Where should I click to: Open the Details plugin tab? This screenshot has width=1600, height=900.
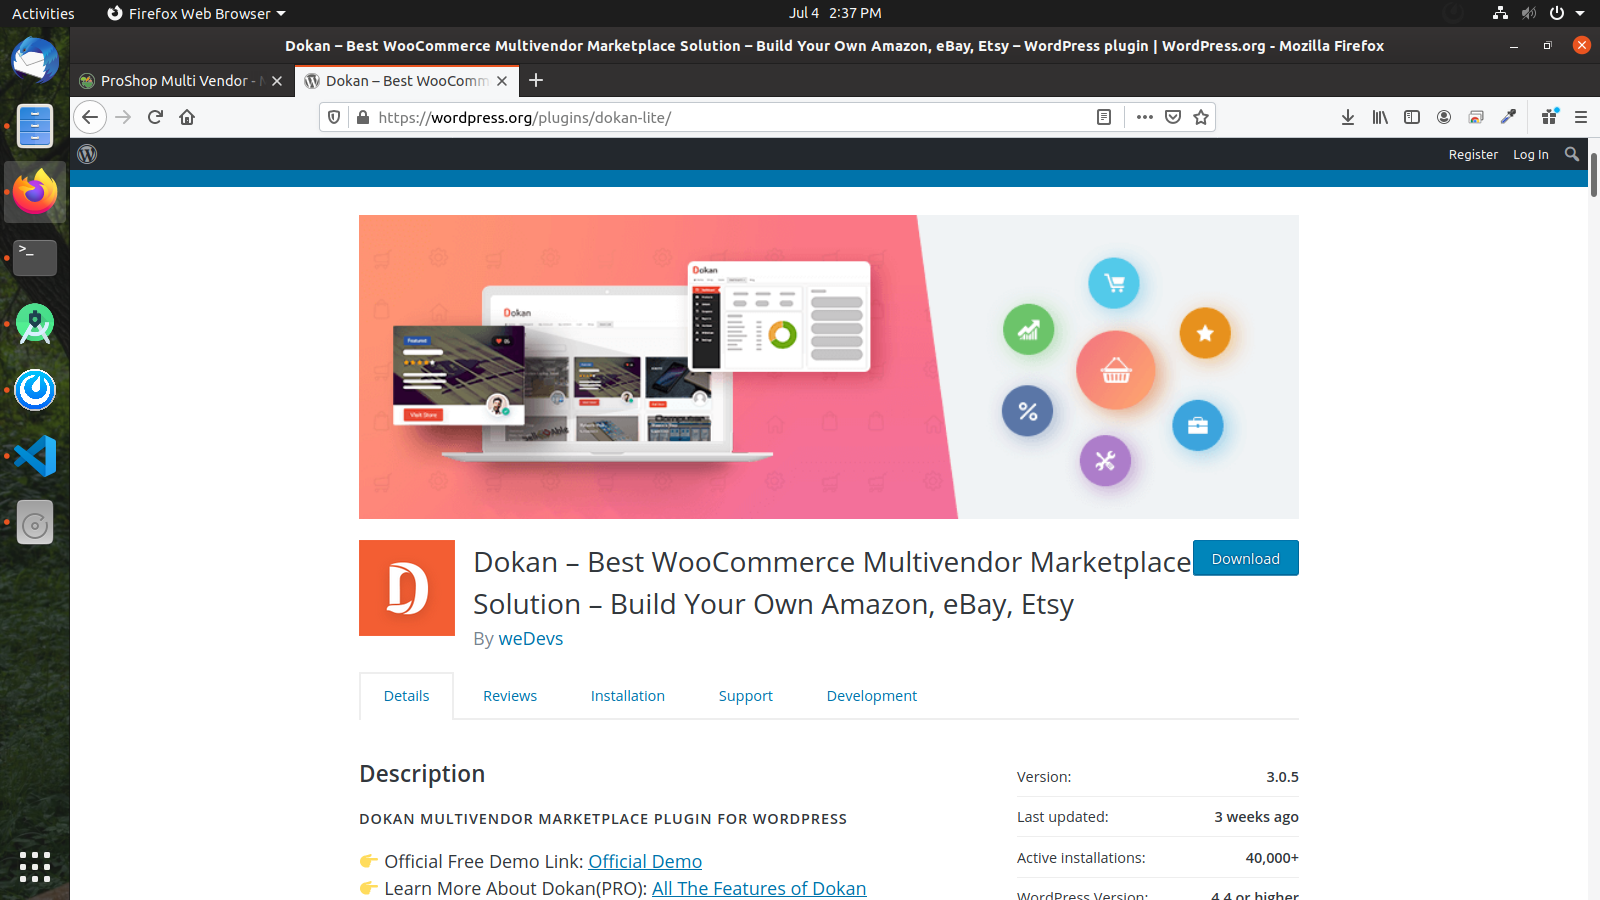coord(406,696)
